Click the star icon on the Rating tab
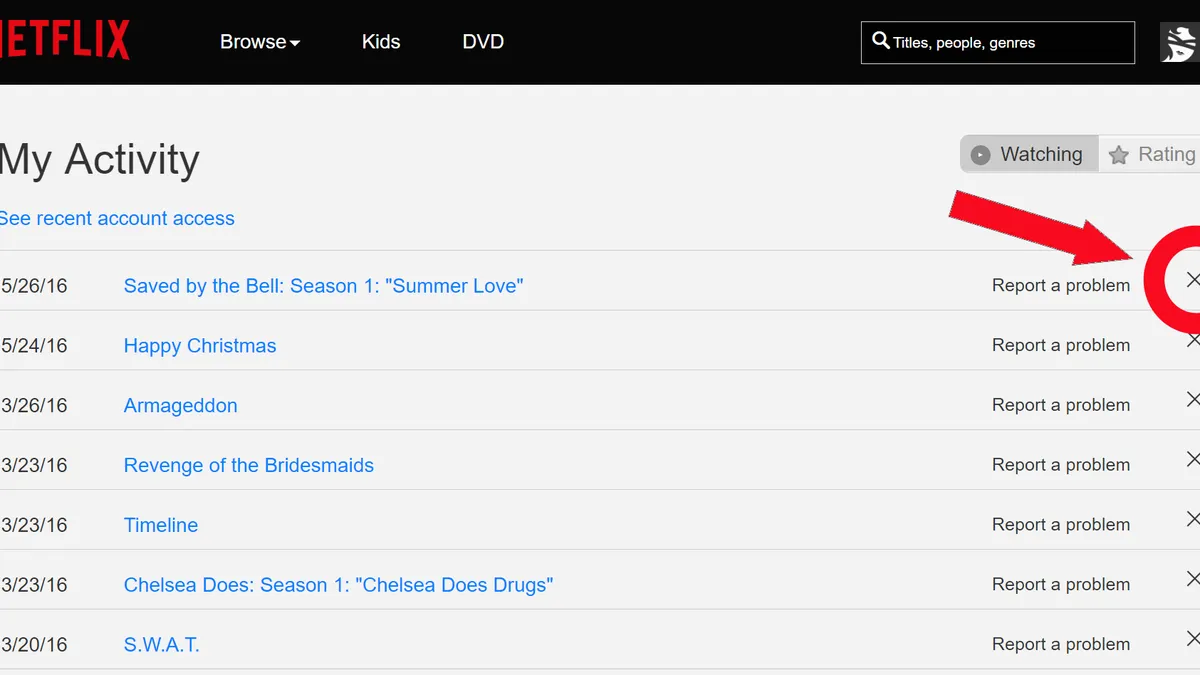The image size is (1200, 675). (x=1118, y=154)
